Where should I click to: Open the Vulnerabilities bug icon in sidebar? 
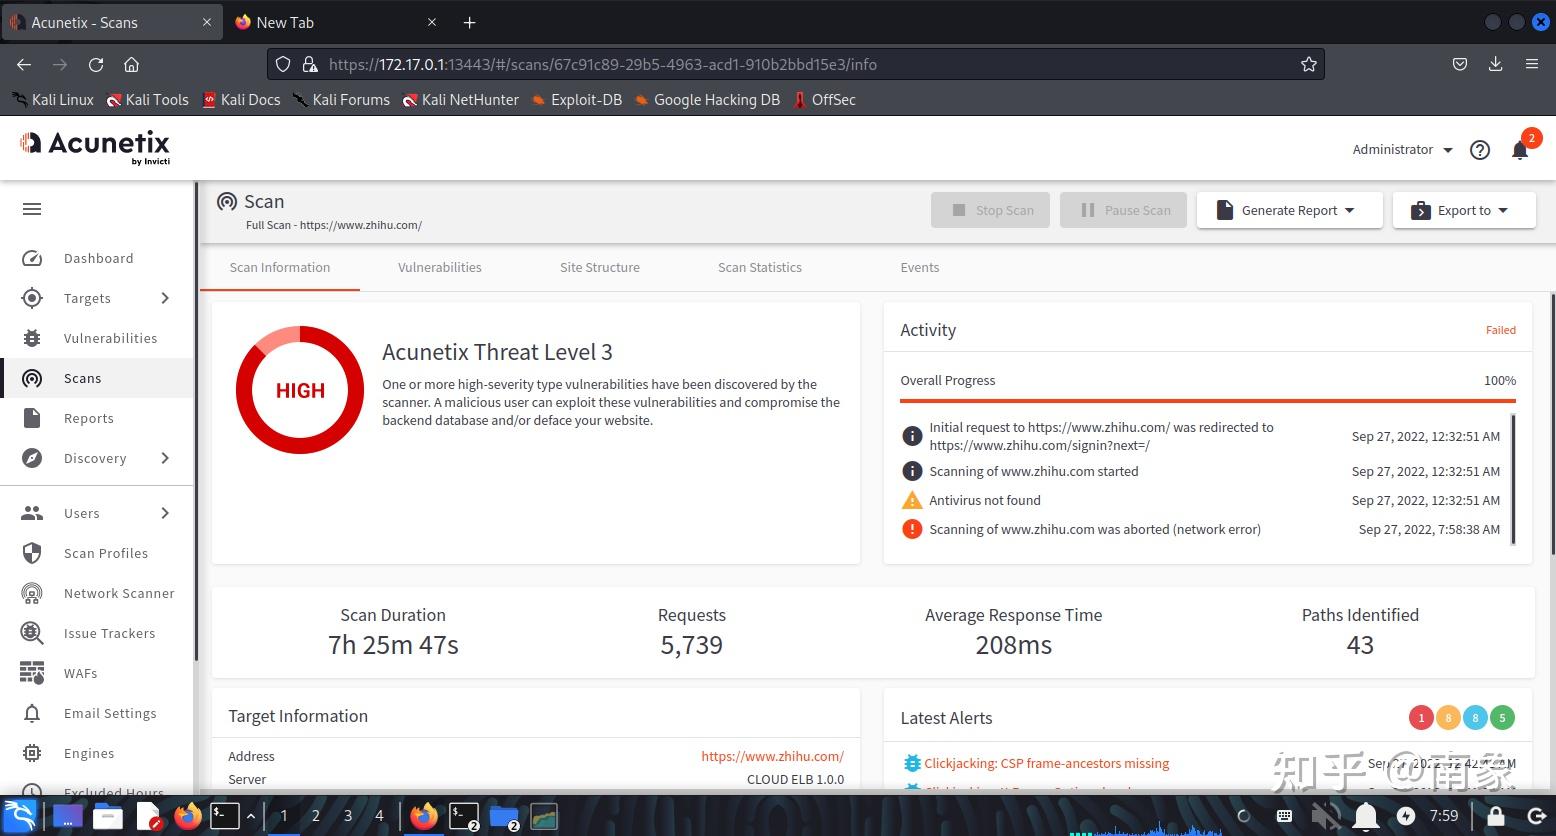click(x=32, y=338)
